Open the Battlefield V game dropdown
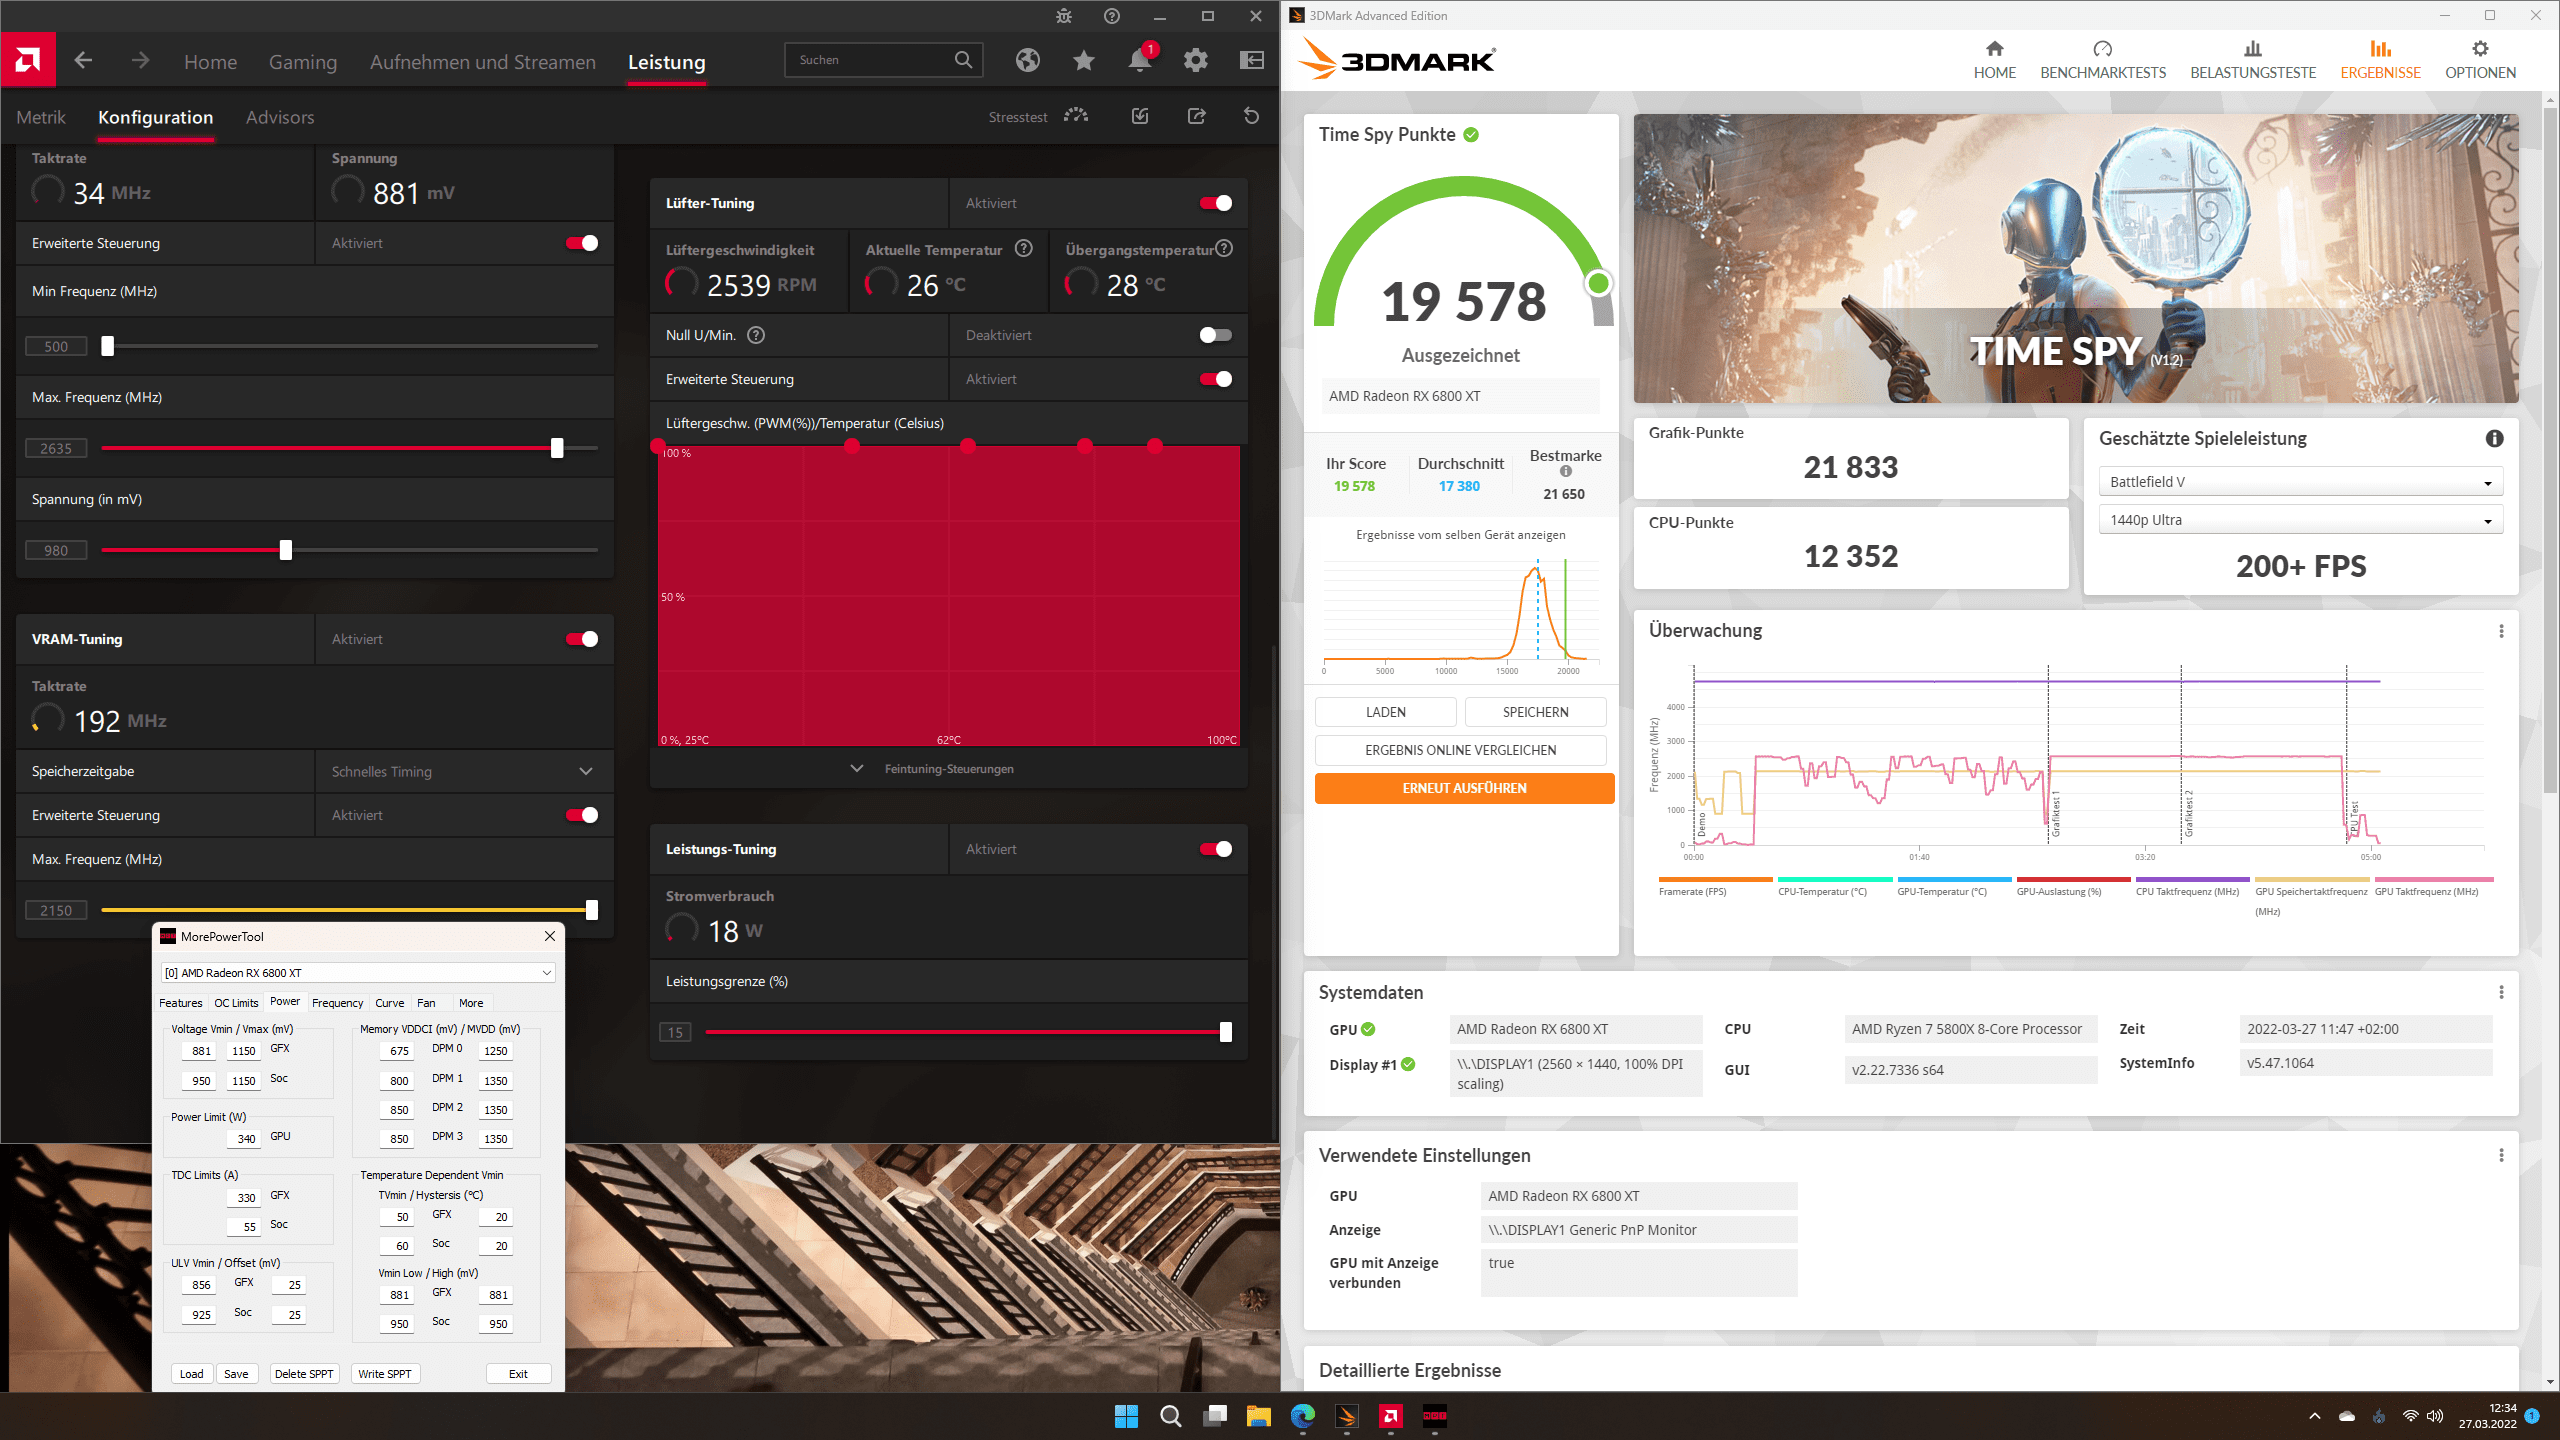The height and width of the screenshot is (1440, 2560). [x=2300, y=482]
